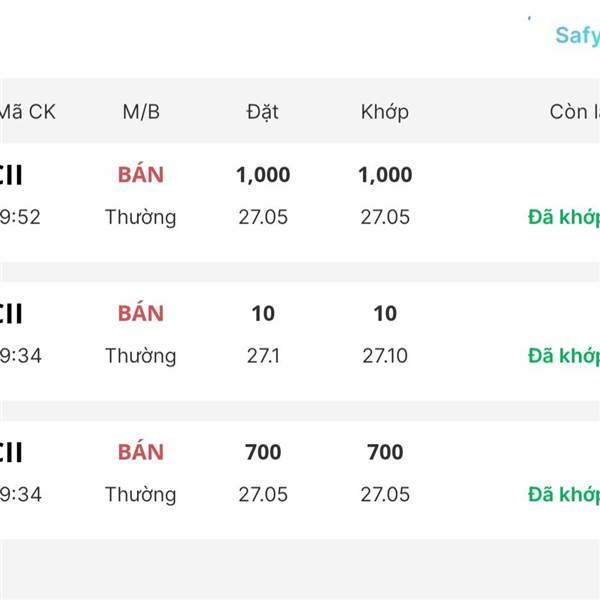Open the CII symbol of the 10-share order

[12, 315]
